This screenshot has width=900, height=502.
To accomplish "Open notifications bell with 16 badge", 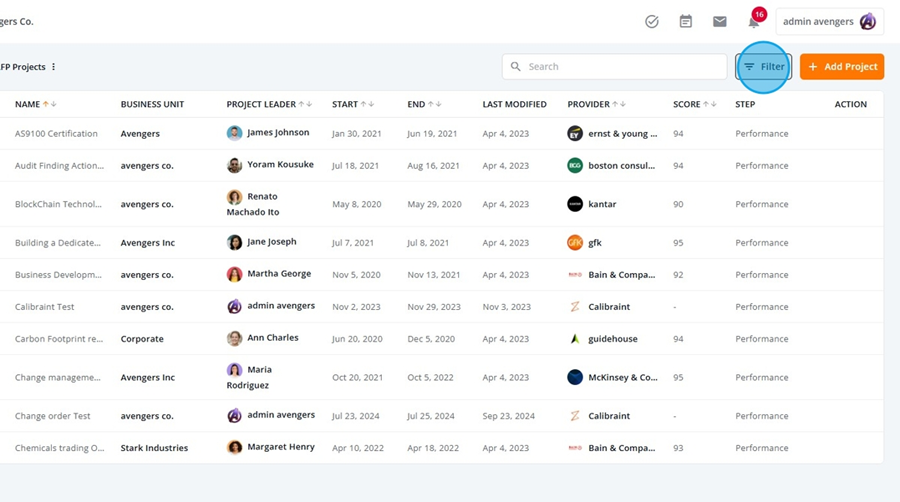I will [x=754, y=21].
